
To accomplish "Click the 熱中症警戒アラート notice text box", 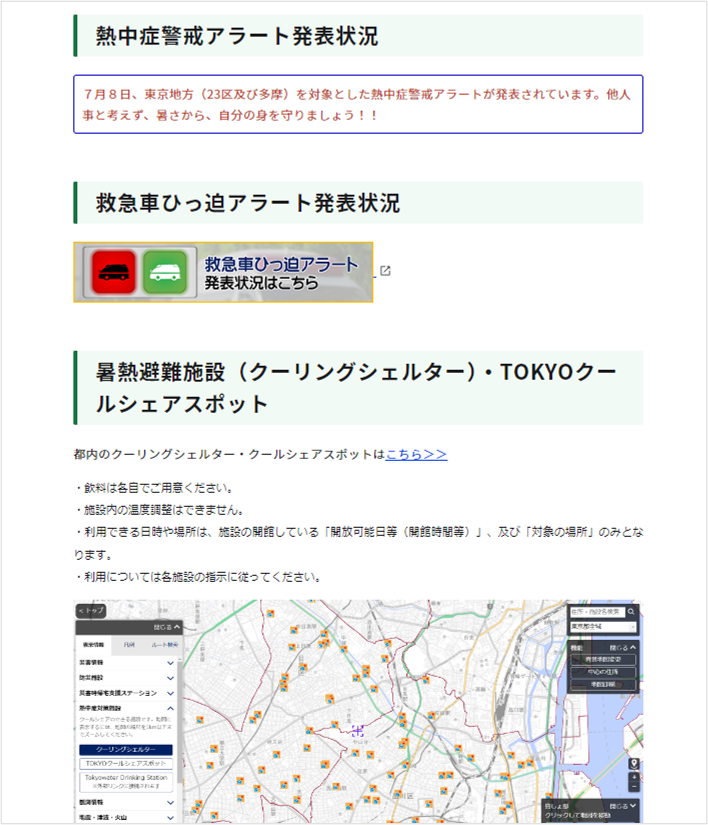I will (x=358, y=104).
